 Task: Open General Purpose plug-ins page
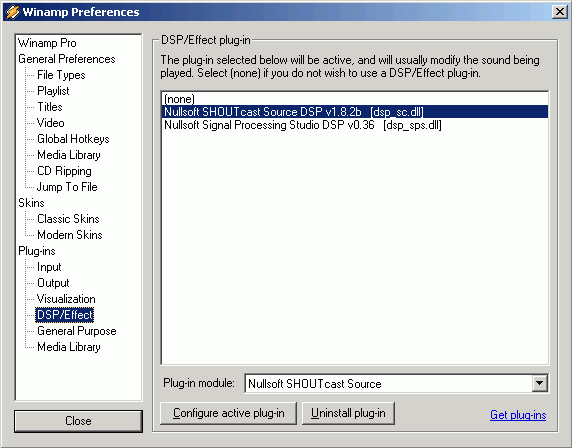(x=77, y=331)
